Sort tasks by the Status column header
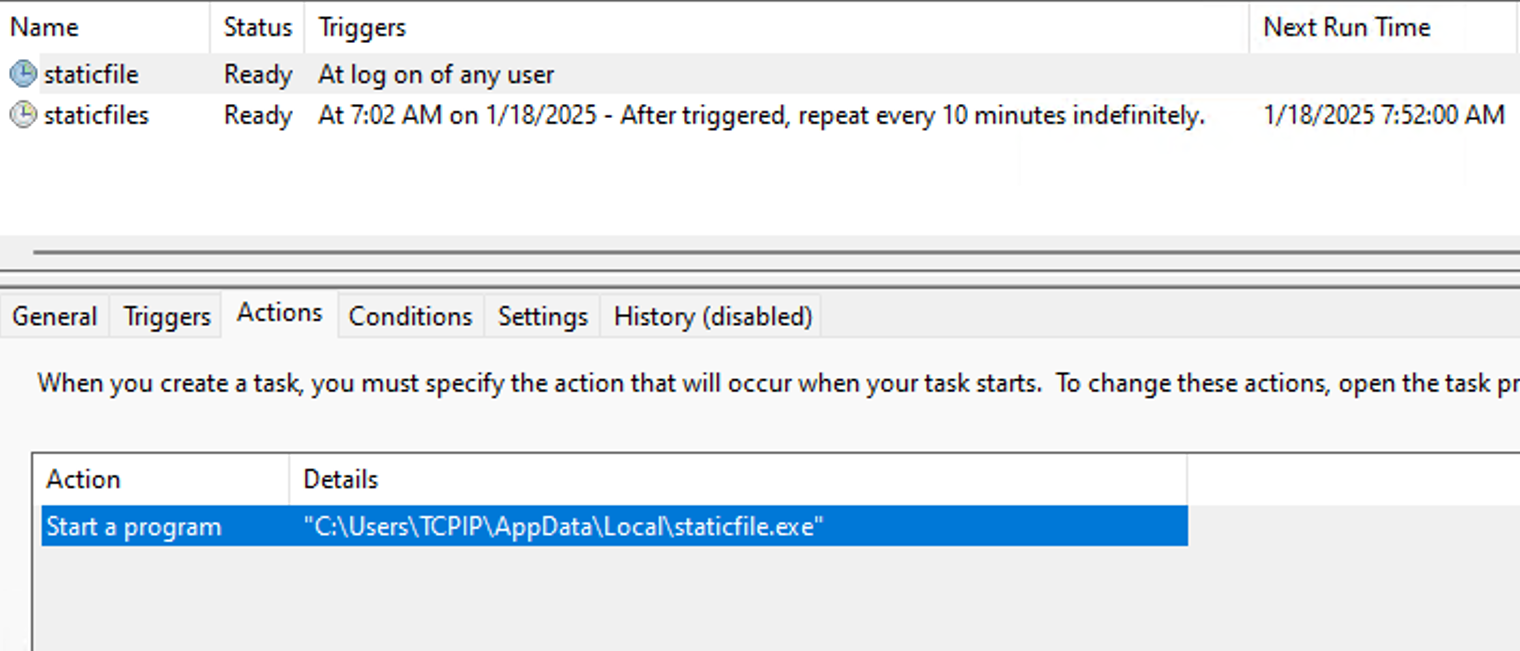The width and height of the screenshot is (1520, 651). [255, 27]
